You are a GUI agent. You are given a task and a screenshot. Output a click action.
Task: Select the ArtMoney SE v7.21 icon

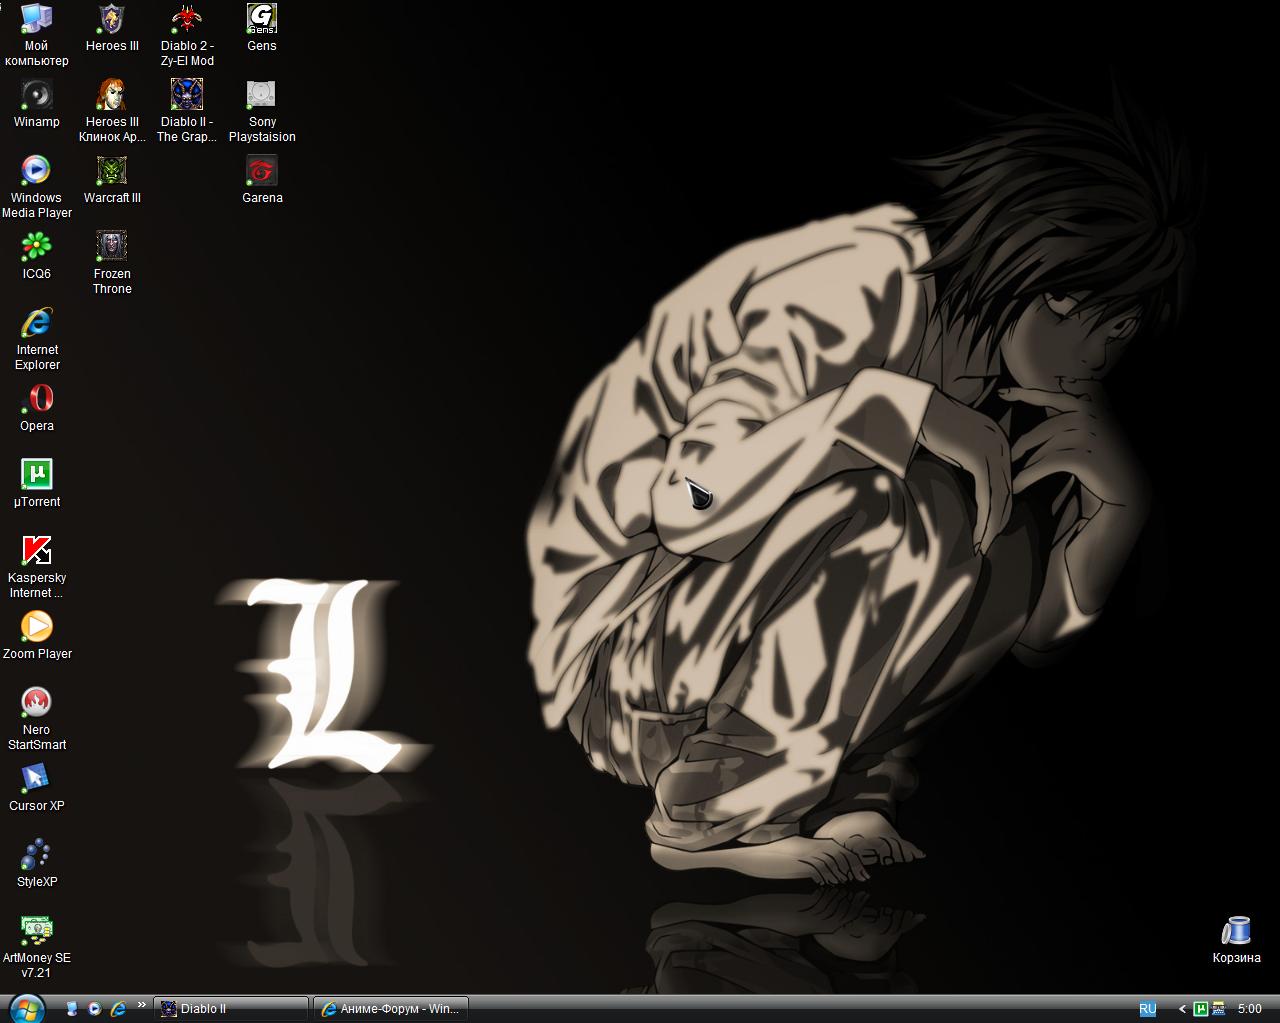coord(36,931)
